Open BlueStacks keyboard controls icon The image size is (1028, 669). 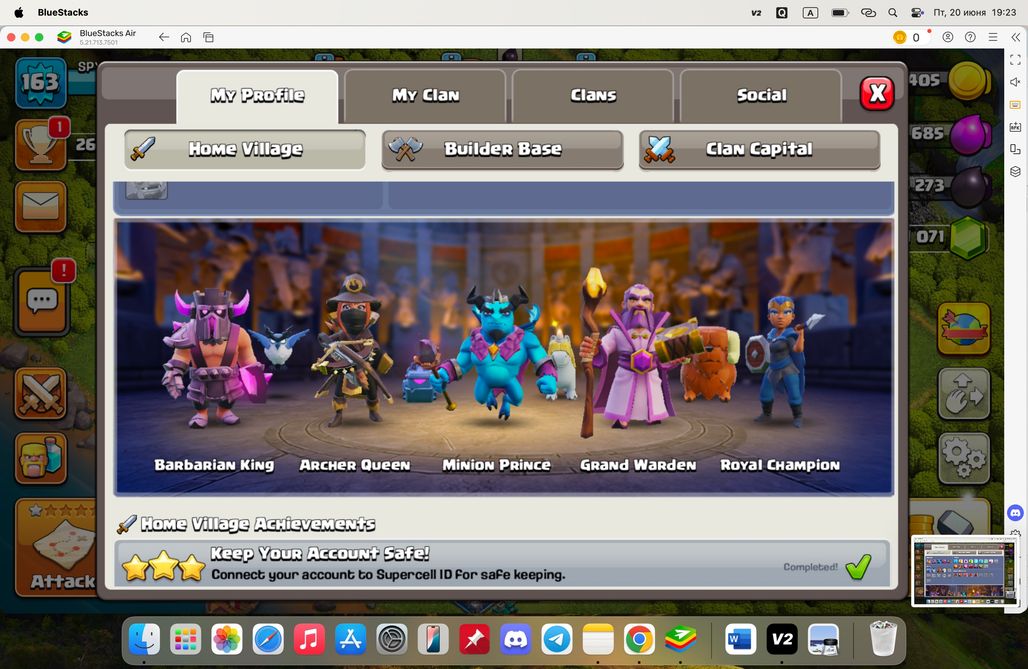[1016, 104]
